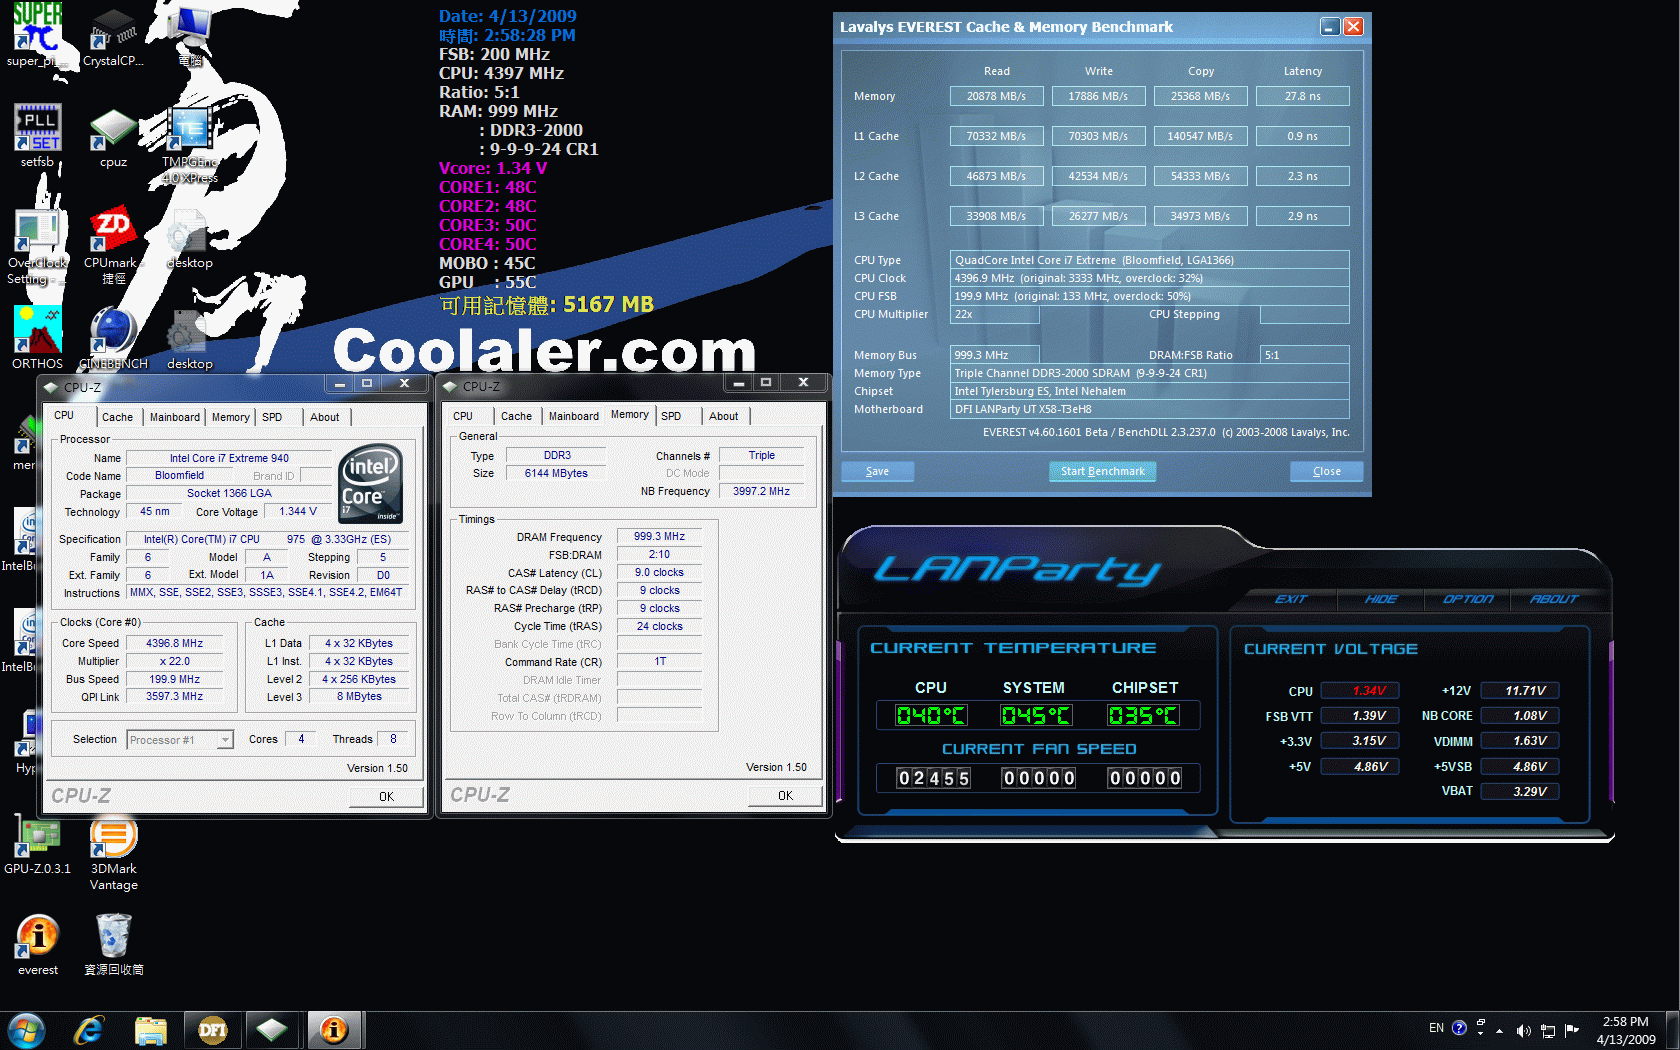
Task: Click the Memory Latency 27.8 ns cell
Action: [1302, 96]
